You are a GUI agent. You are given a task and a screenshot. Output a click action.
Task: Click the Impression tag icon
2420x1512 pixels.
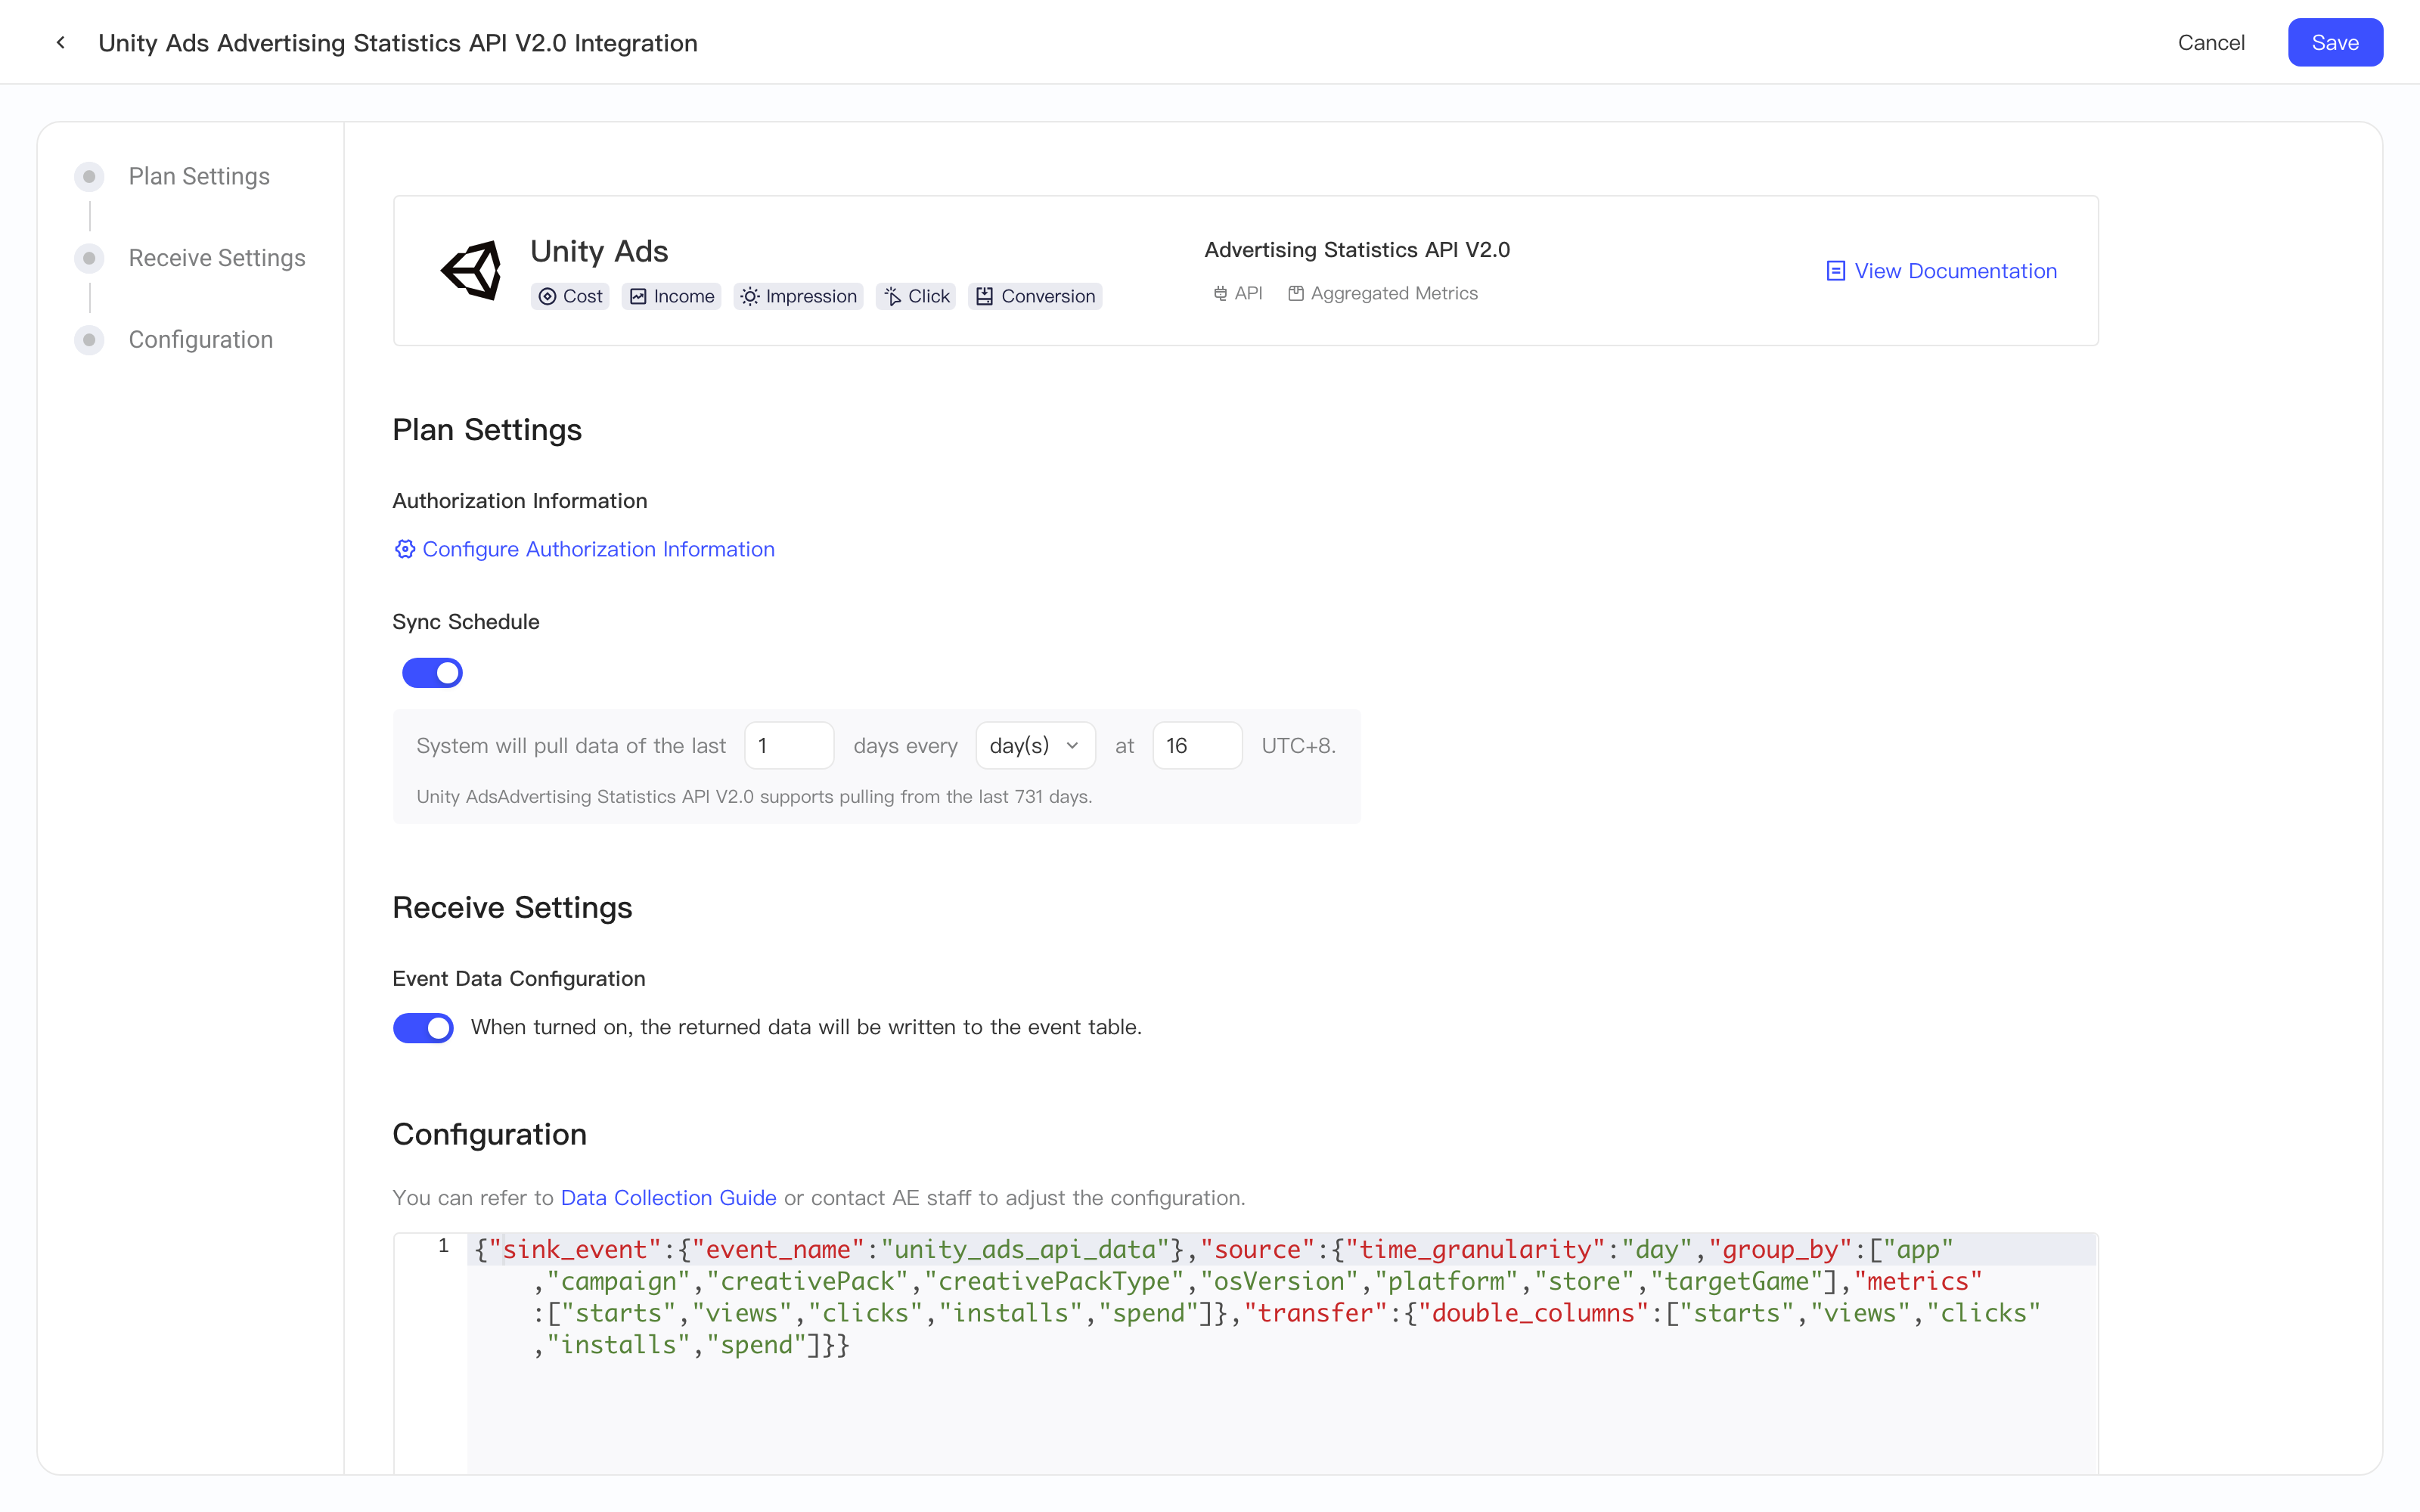point(750,296)
